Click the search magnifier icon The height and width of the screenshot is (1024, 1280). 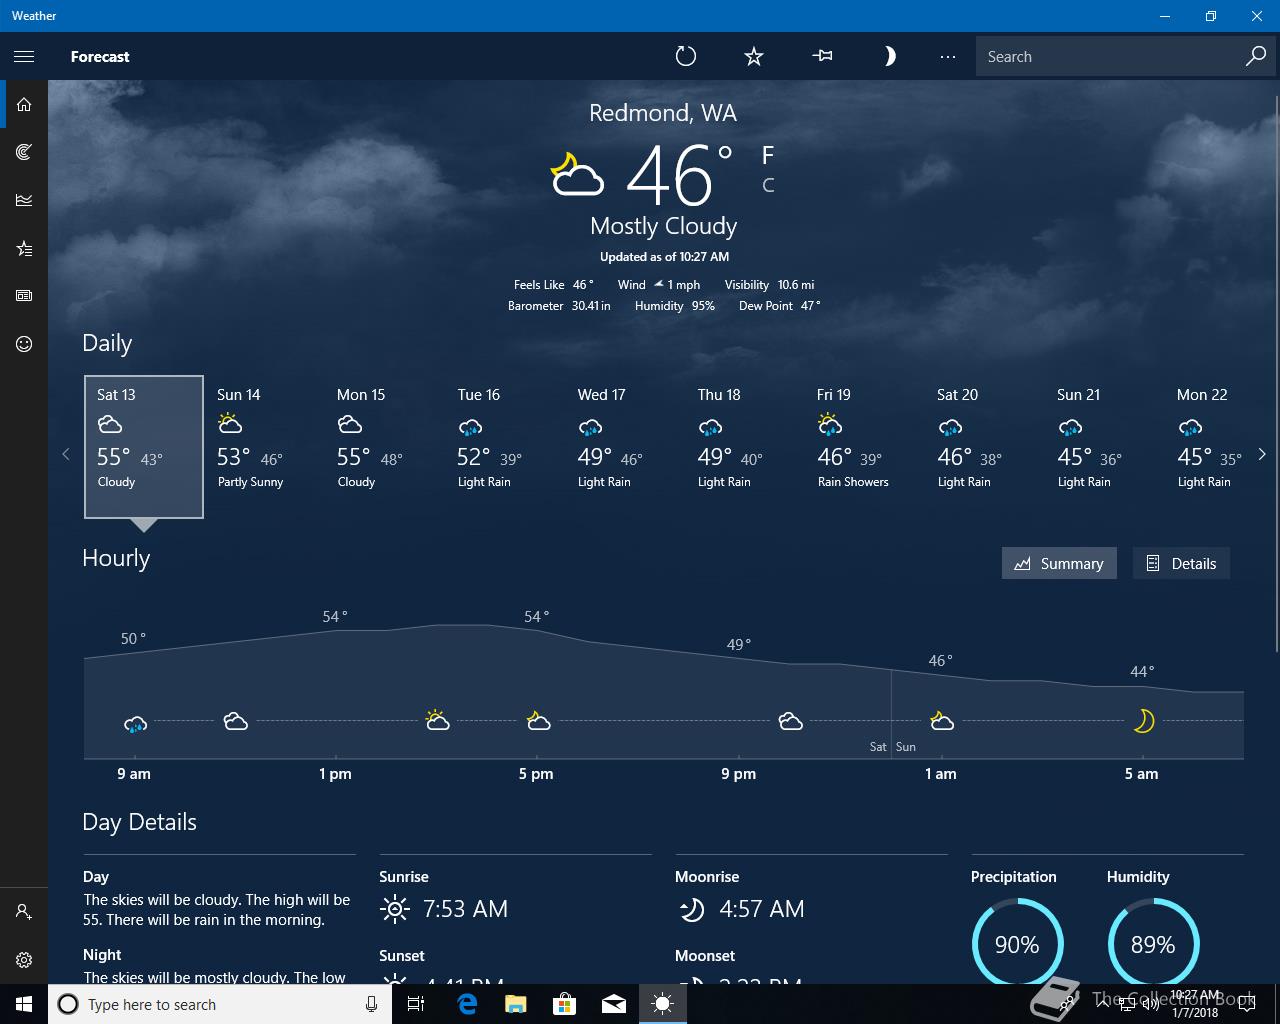point(1256,57)
